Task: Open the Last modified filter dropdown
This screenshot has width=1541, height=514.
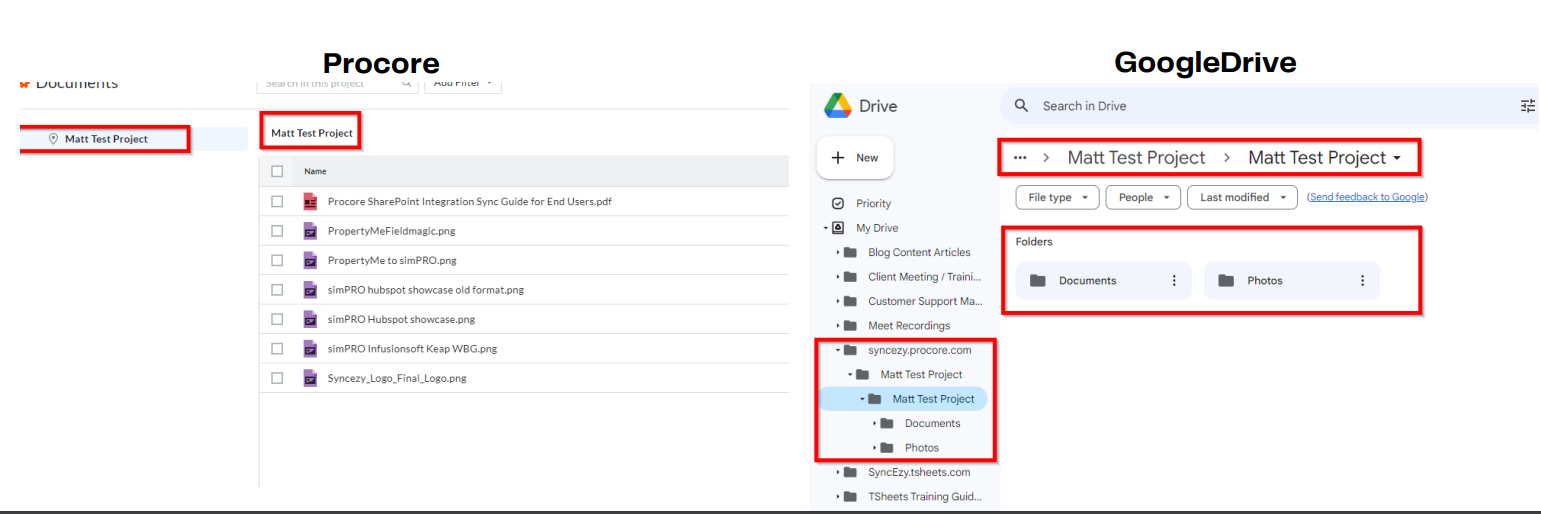Action: pos(1242,197)
